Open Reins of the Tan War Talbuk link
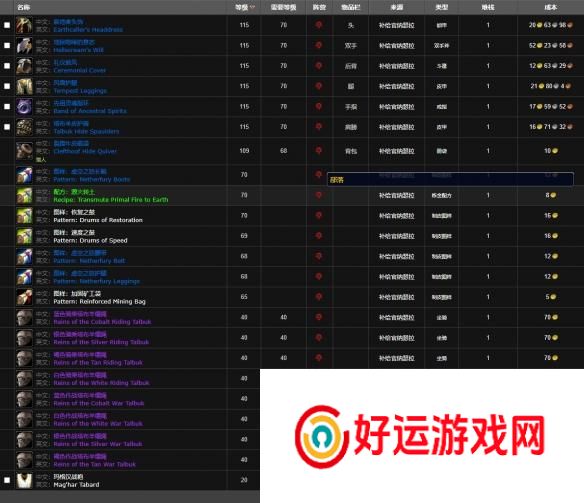This screenshot has width=584, height=503. (x=95, y=464)
